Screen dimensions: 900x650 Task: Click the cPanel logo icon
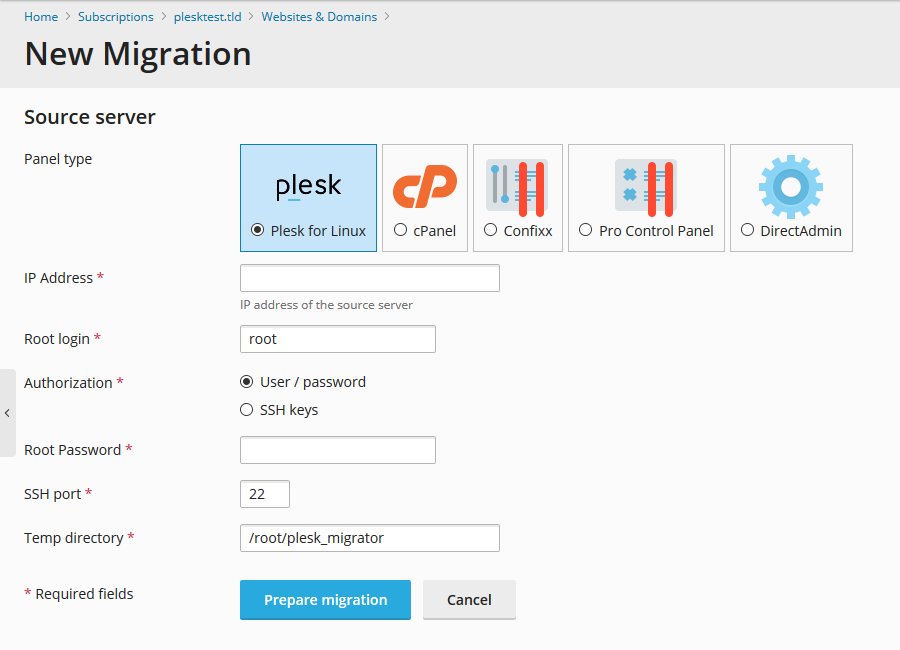pyautogui.click(x=424, y=187)
